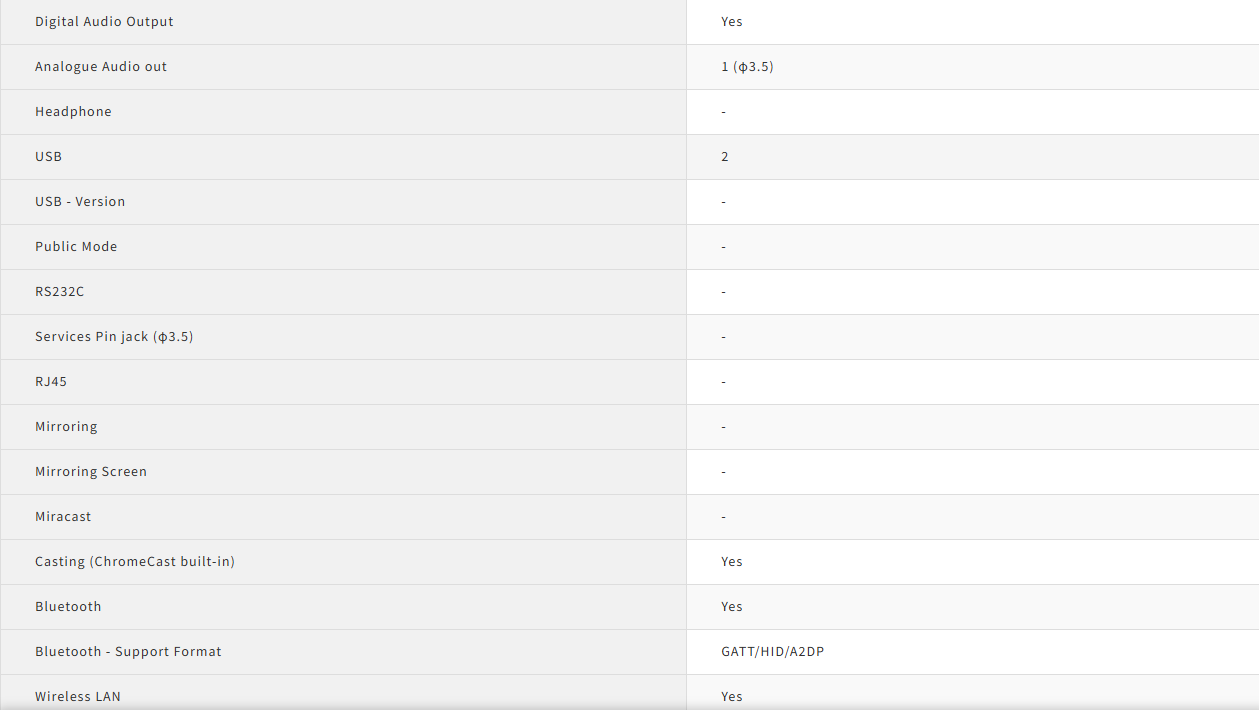Image resolution: width=1259 pixels, height=710 pixels.
Task: Click the 1 (φ3.5) audio out value
Action: coord(747,67)
